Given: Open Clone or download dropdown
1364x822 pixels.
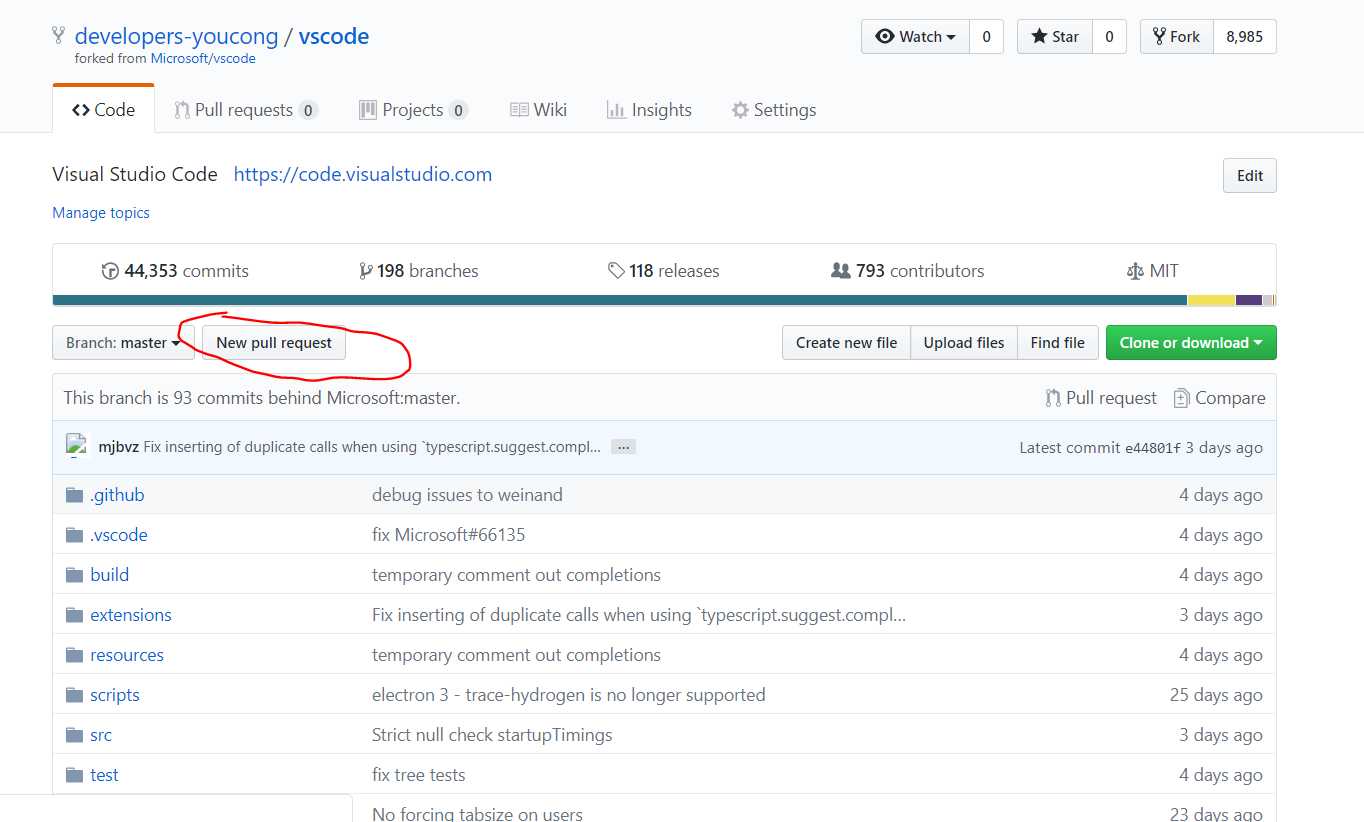Looking at the screenshot, I should [x=1191, y=342].
